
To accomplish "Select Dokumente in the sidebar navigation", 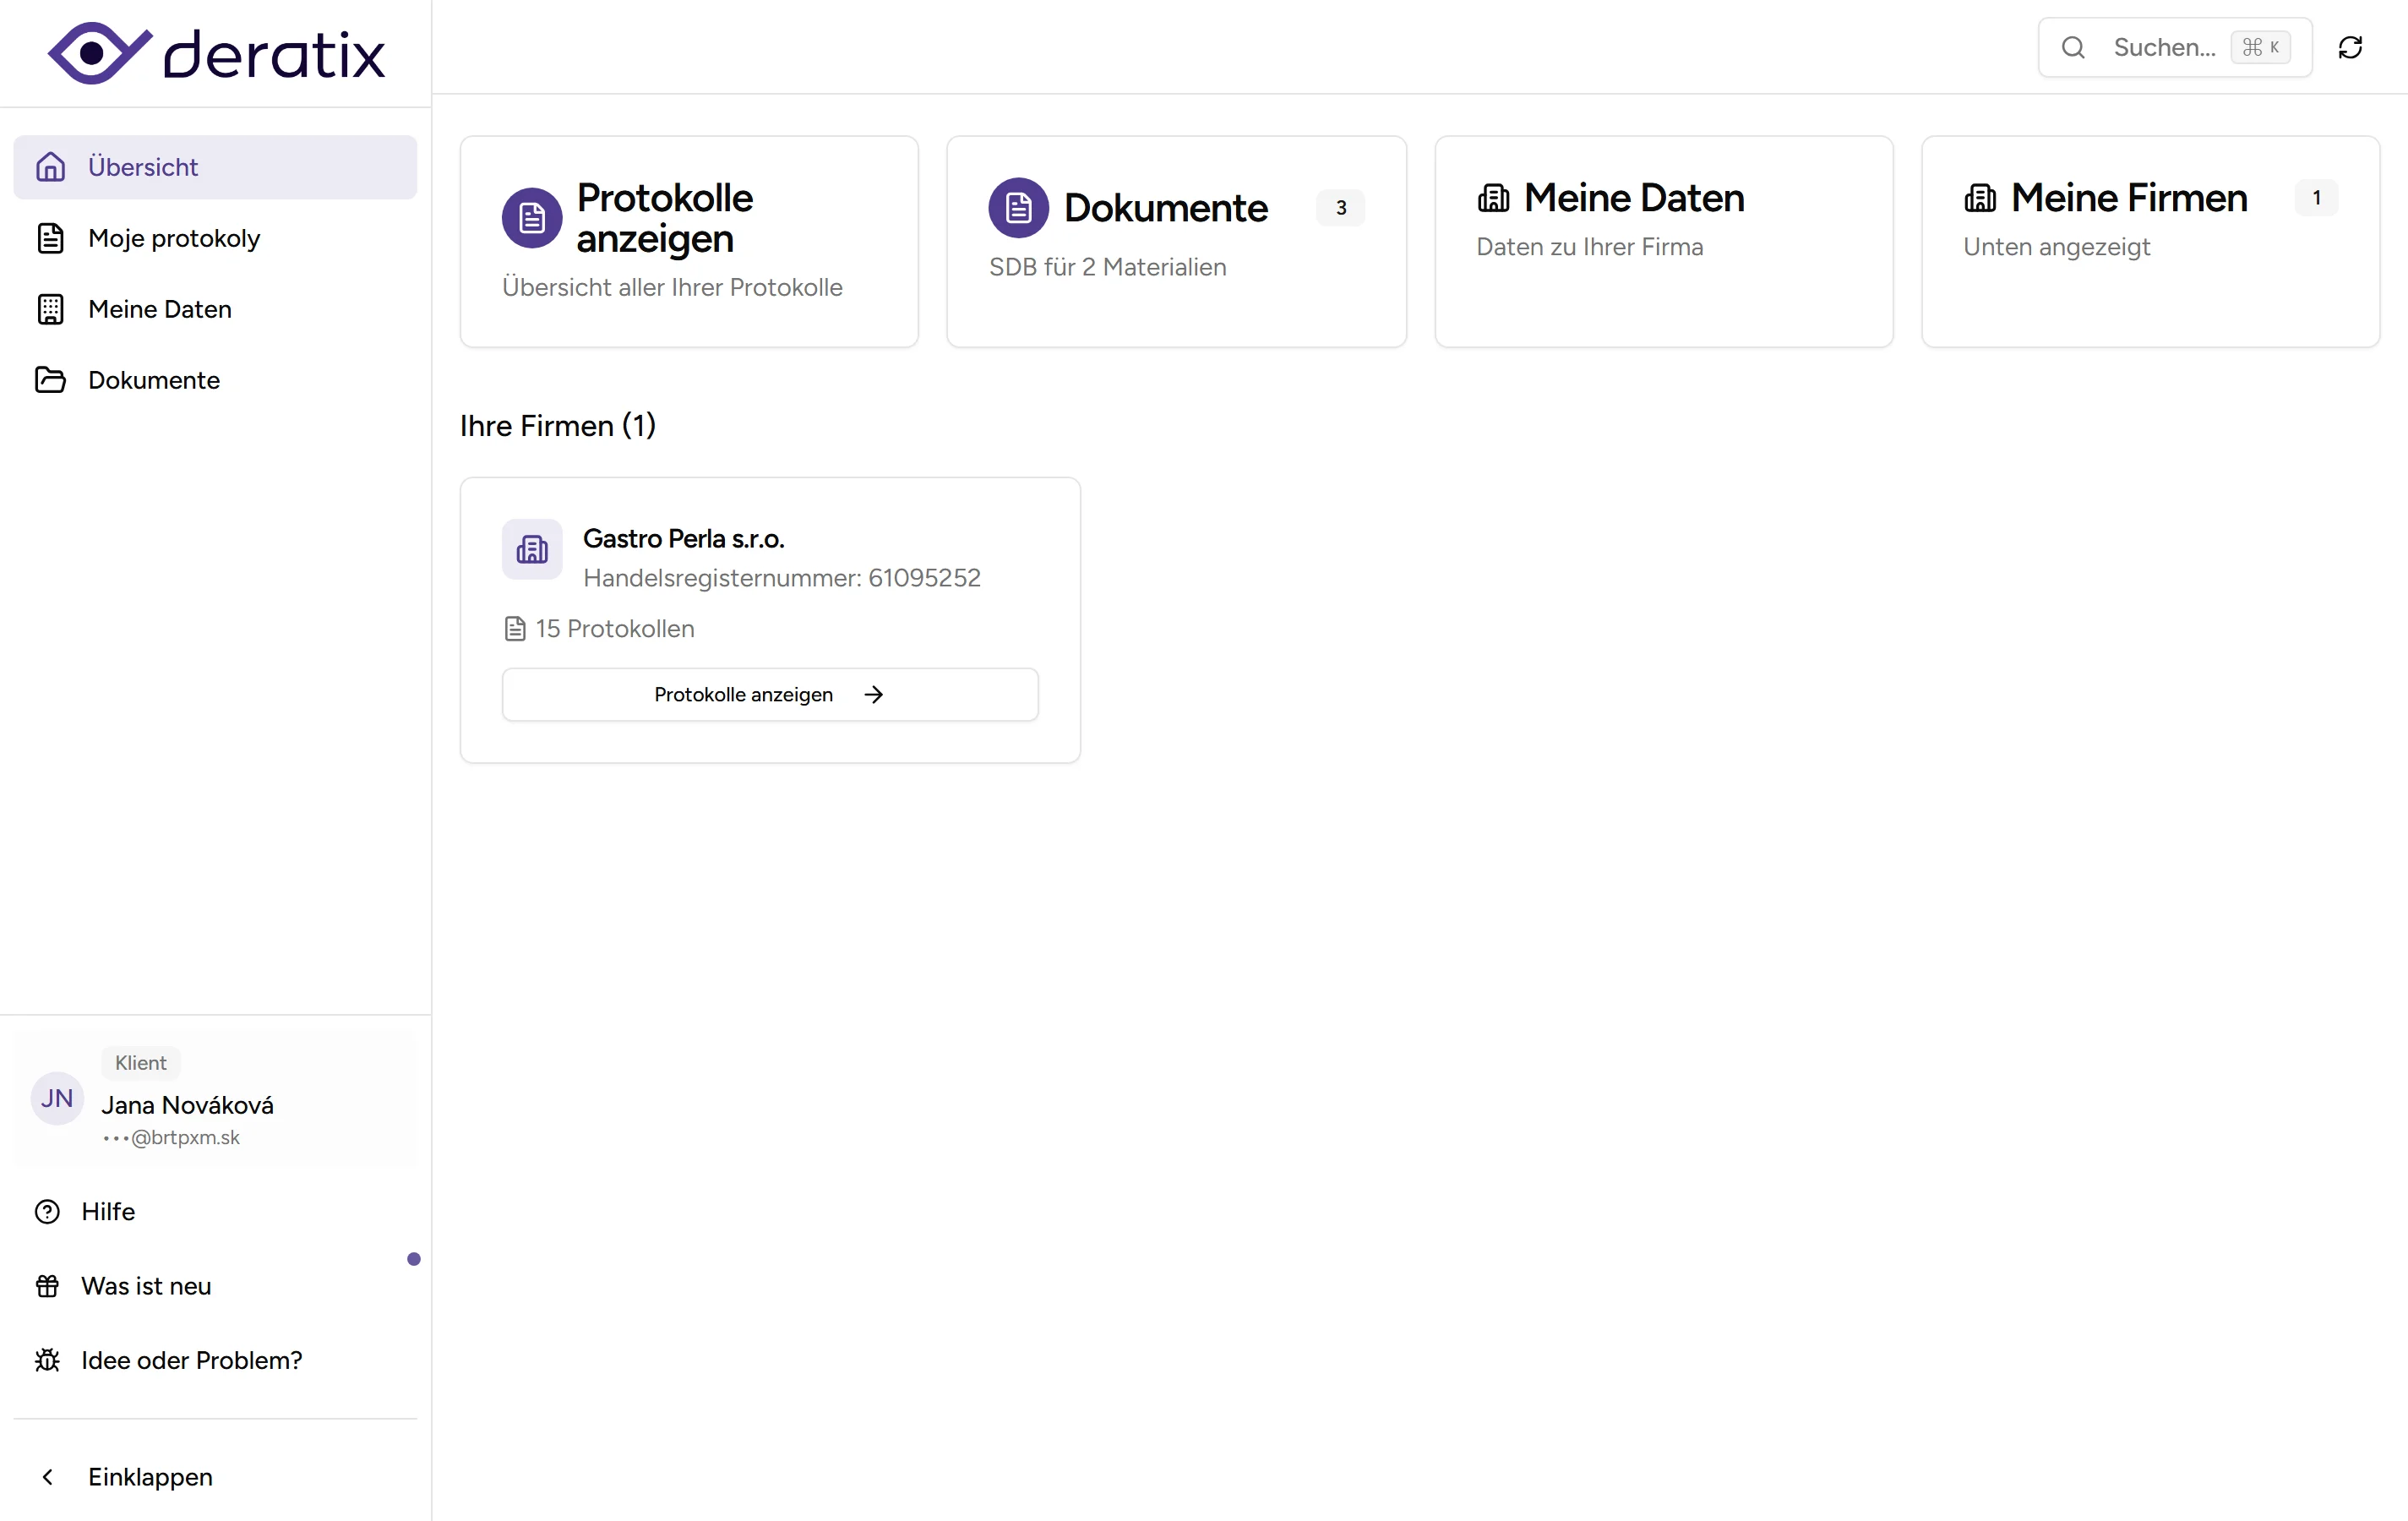I will (x=153, y=380).
